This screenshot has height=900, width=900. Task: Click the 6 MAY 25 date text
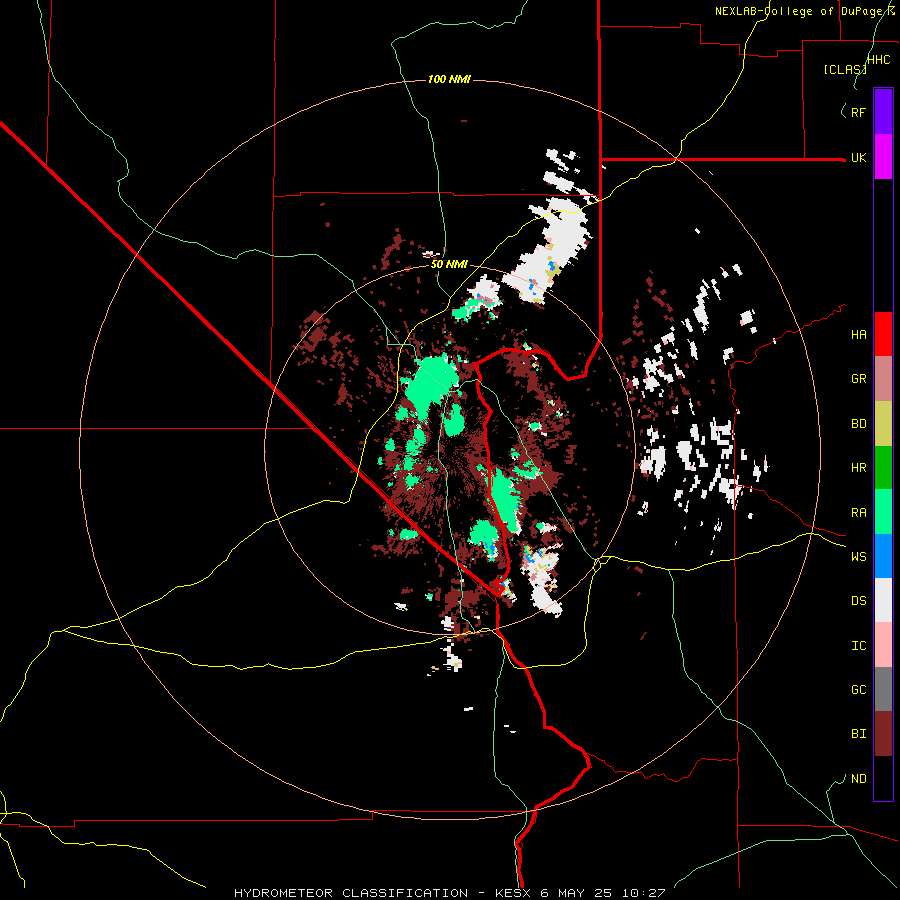coord(575,893)
